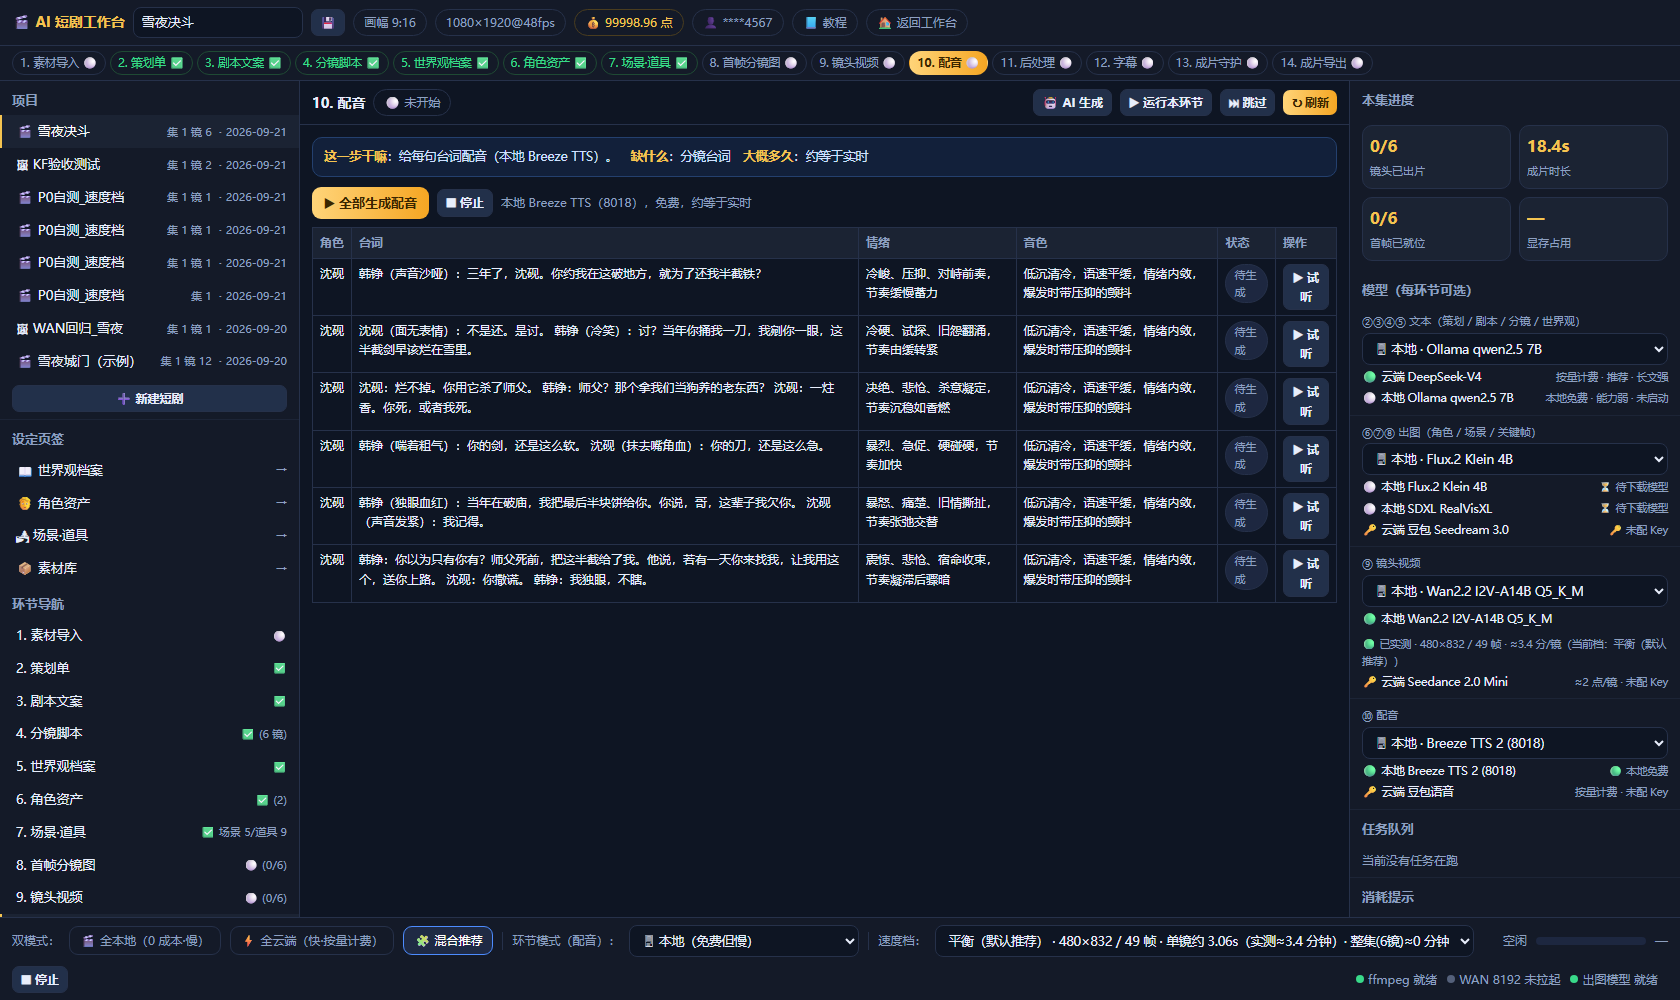Click the AI 生成 button
This screenshot has width=1680, height=1000.
1072,102
